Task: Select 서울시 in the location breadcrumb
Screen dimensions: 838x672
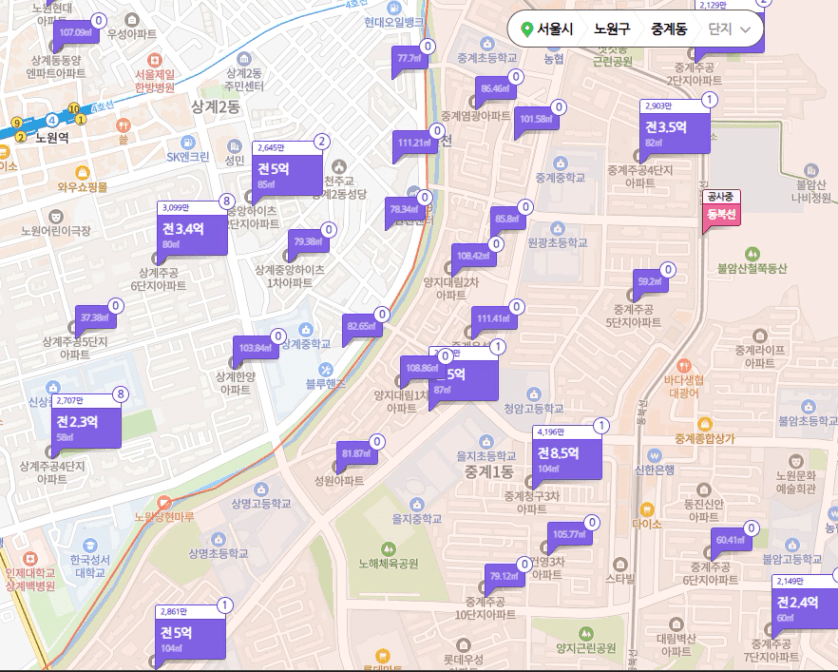Action: [x=555, y=29]
